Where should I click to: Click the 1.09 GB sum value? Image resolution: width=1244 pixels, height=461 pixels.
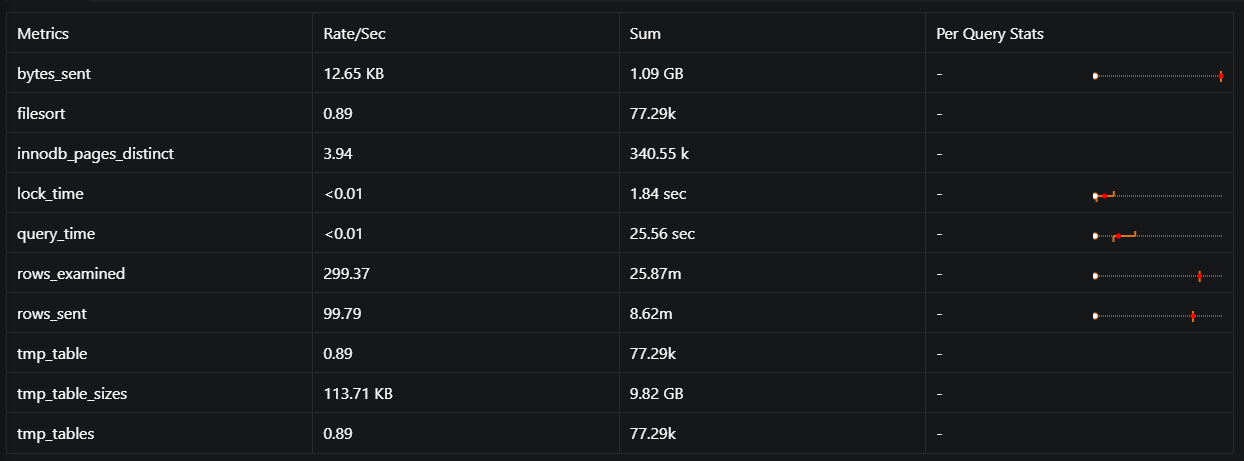[656, 74]
